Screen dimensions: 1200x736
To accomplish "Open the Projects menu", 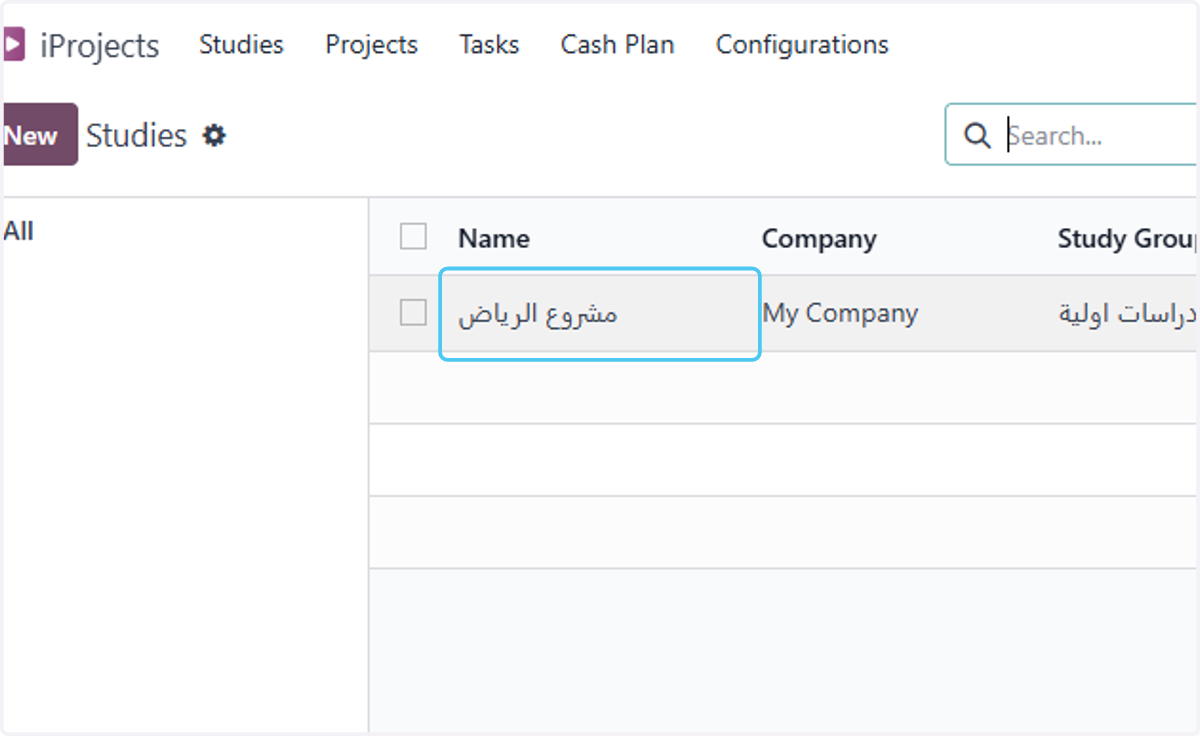I will coord(371,45).
